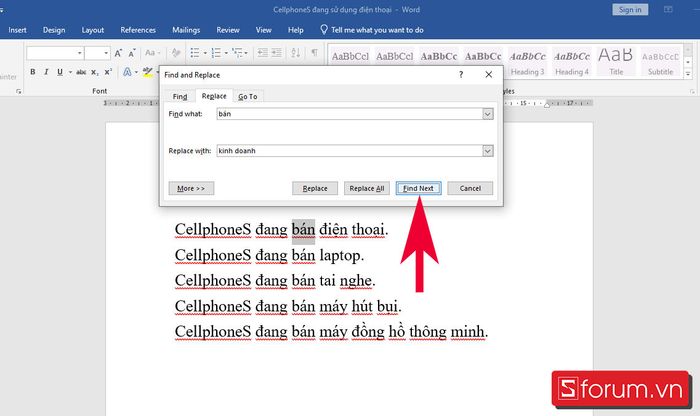This screenshot has height=416, width=700.
Task: Select the Replace tab in dialog
Action: click(214, 96)
